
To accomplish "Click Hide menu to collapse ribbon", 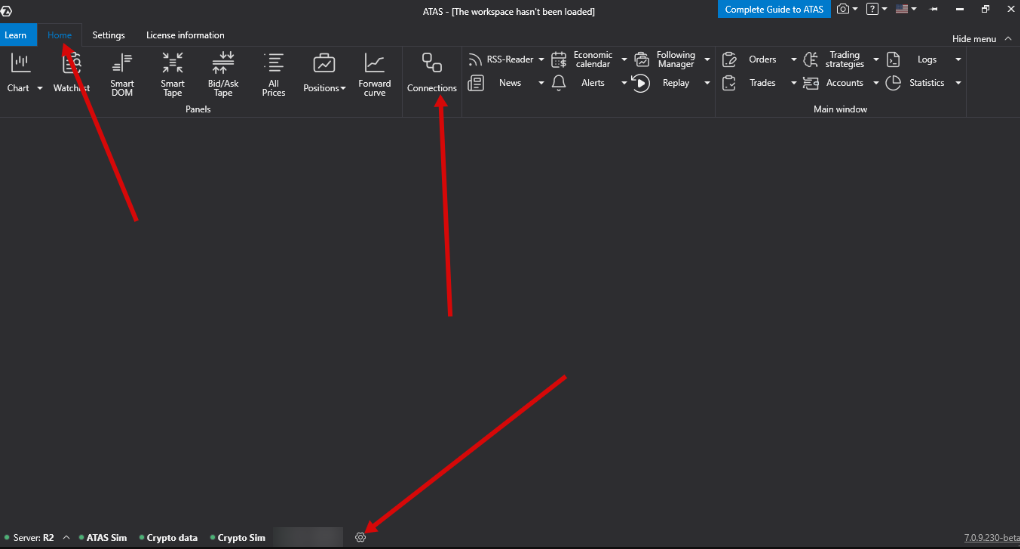I will tap(982, 38).
